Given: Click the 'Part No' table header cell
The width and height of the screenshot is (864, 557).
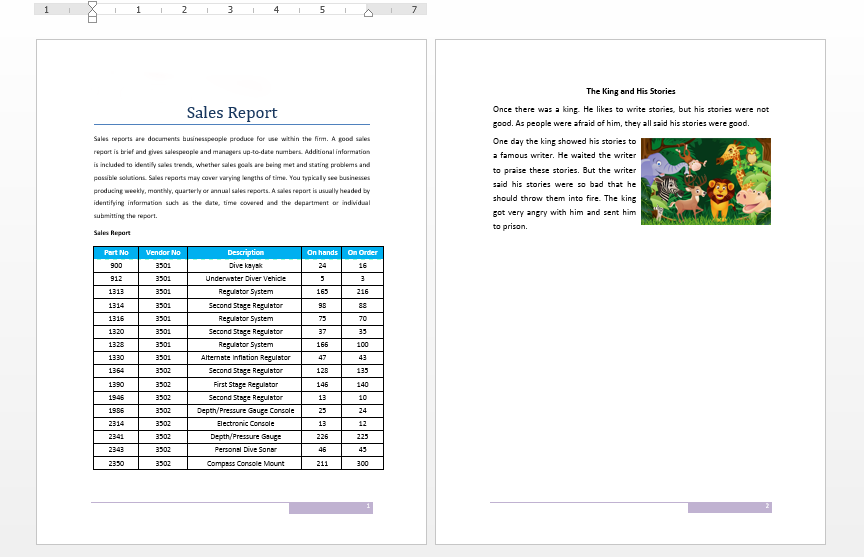Looking at the screenshot, I should (x=116, y=252).
